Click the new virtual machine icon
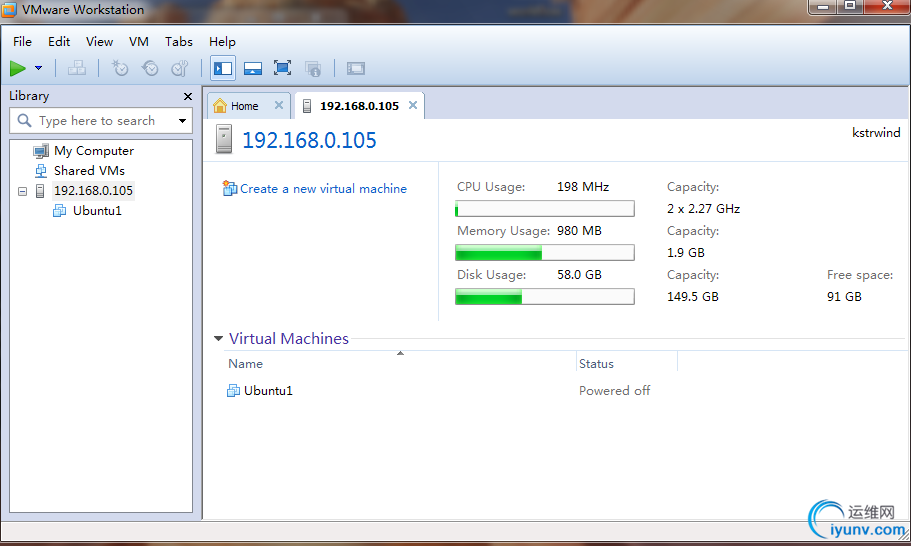 (229, 188)
